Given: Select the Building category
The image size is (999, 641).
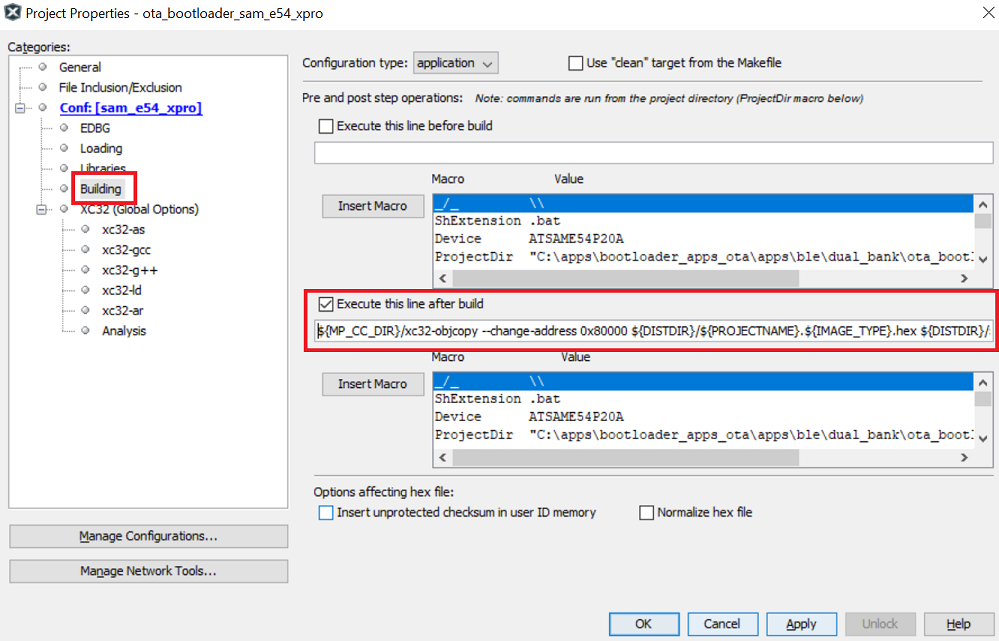Looking at the screenshot, I should 101,189.
